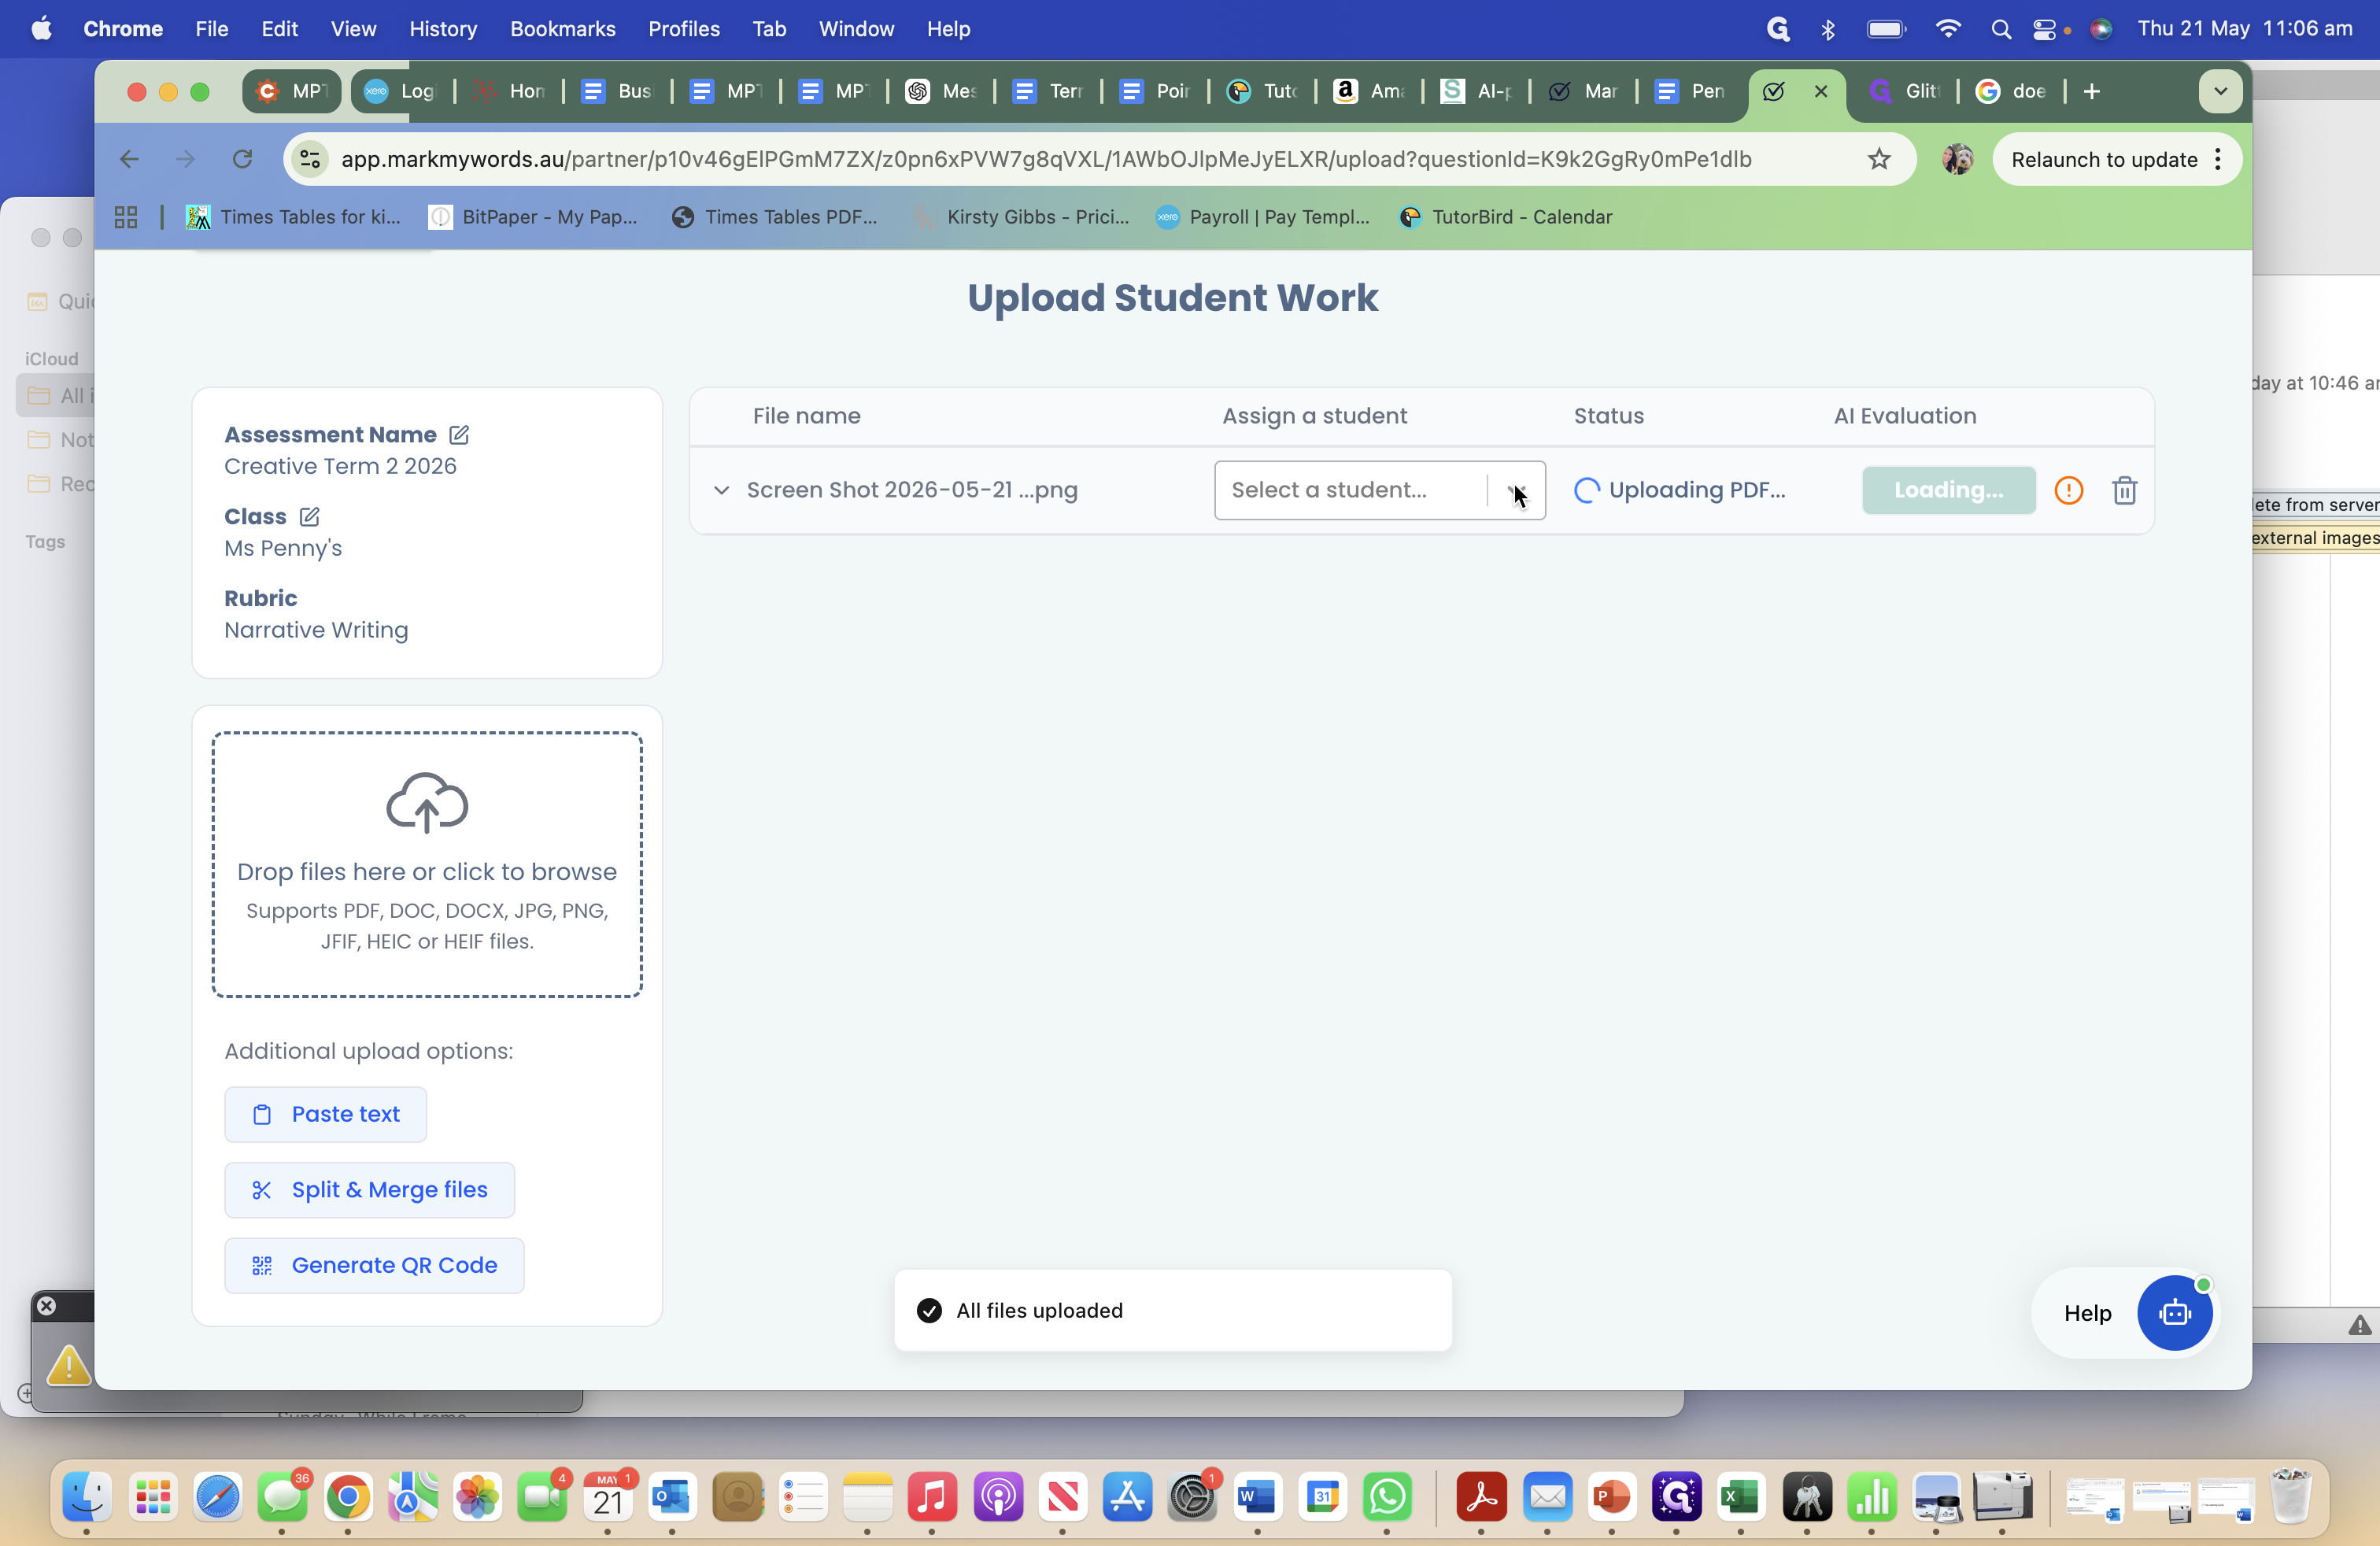This screenshot has height=1546, width=2380.
Task: Click Split & Merge files button
Action: pos(369,1190)
